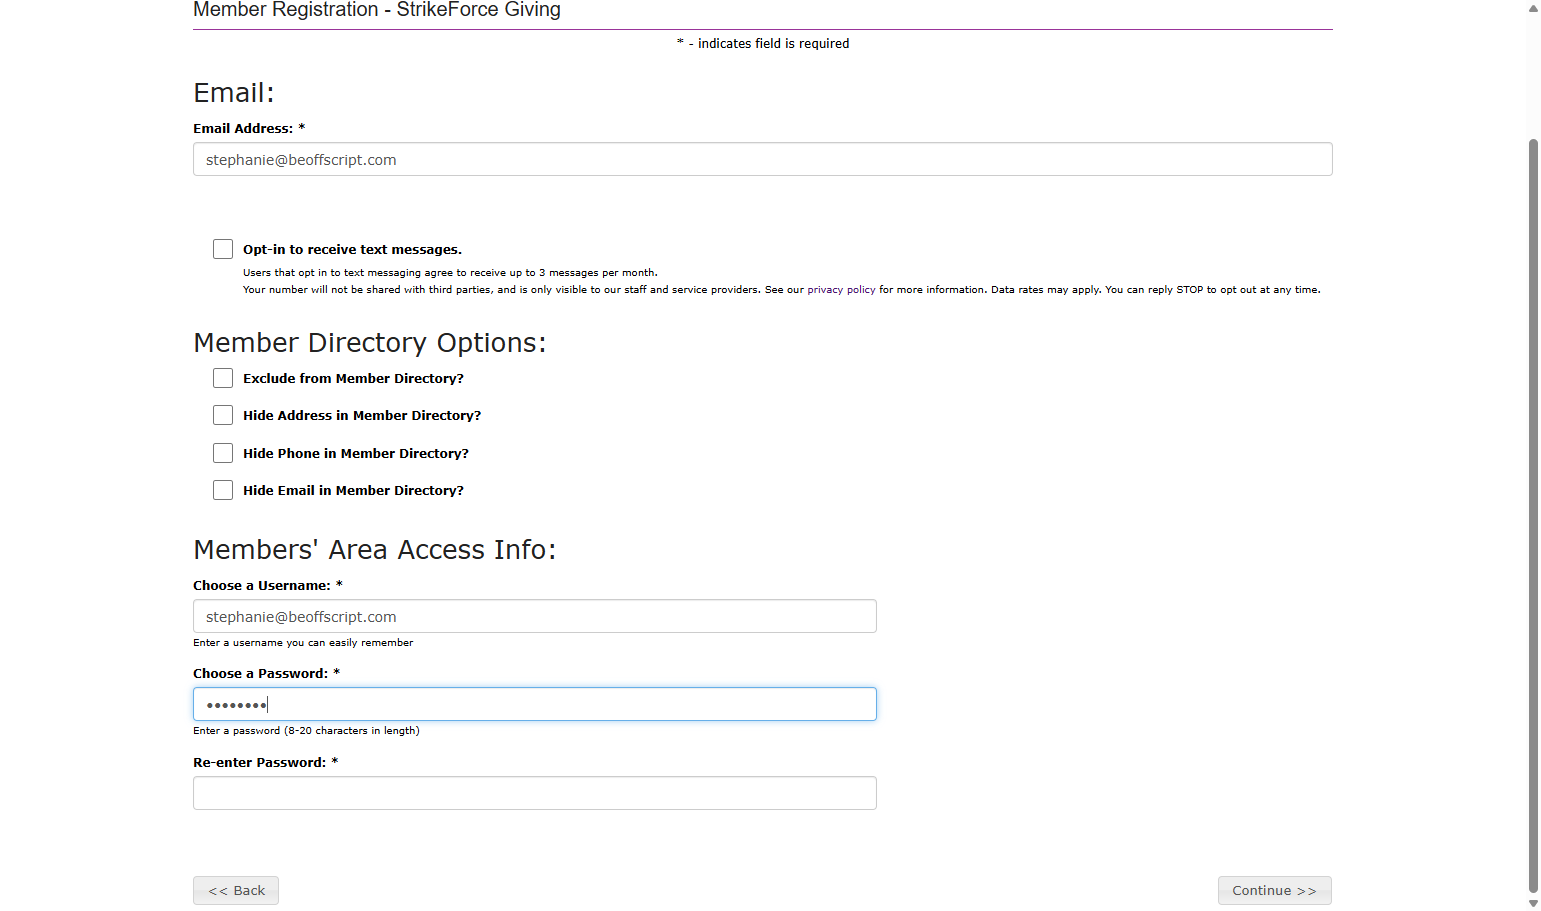Click the page scrollbar down arrow

(x=1533, y=903)
